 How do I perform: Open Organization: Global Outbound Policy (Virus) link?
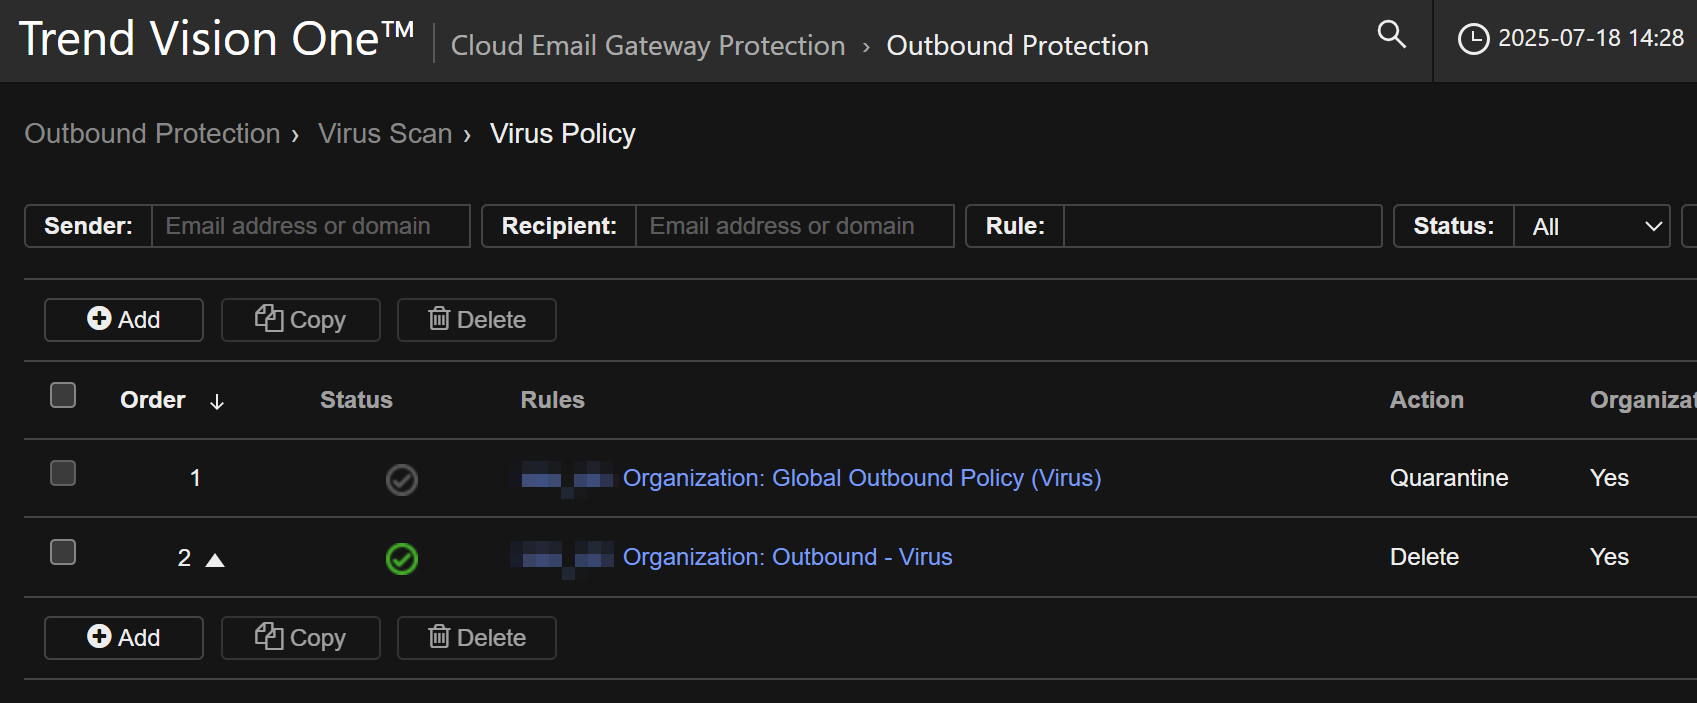[861, 478]
